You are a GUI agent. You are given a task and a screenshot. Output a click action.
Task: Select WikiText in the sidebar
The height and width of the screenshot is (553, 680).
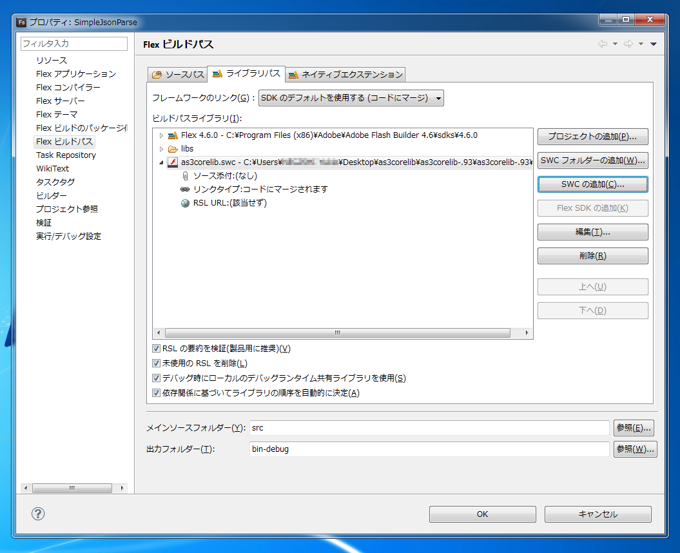pos(52,168)
